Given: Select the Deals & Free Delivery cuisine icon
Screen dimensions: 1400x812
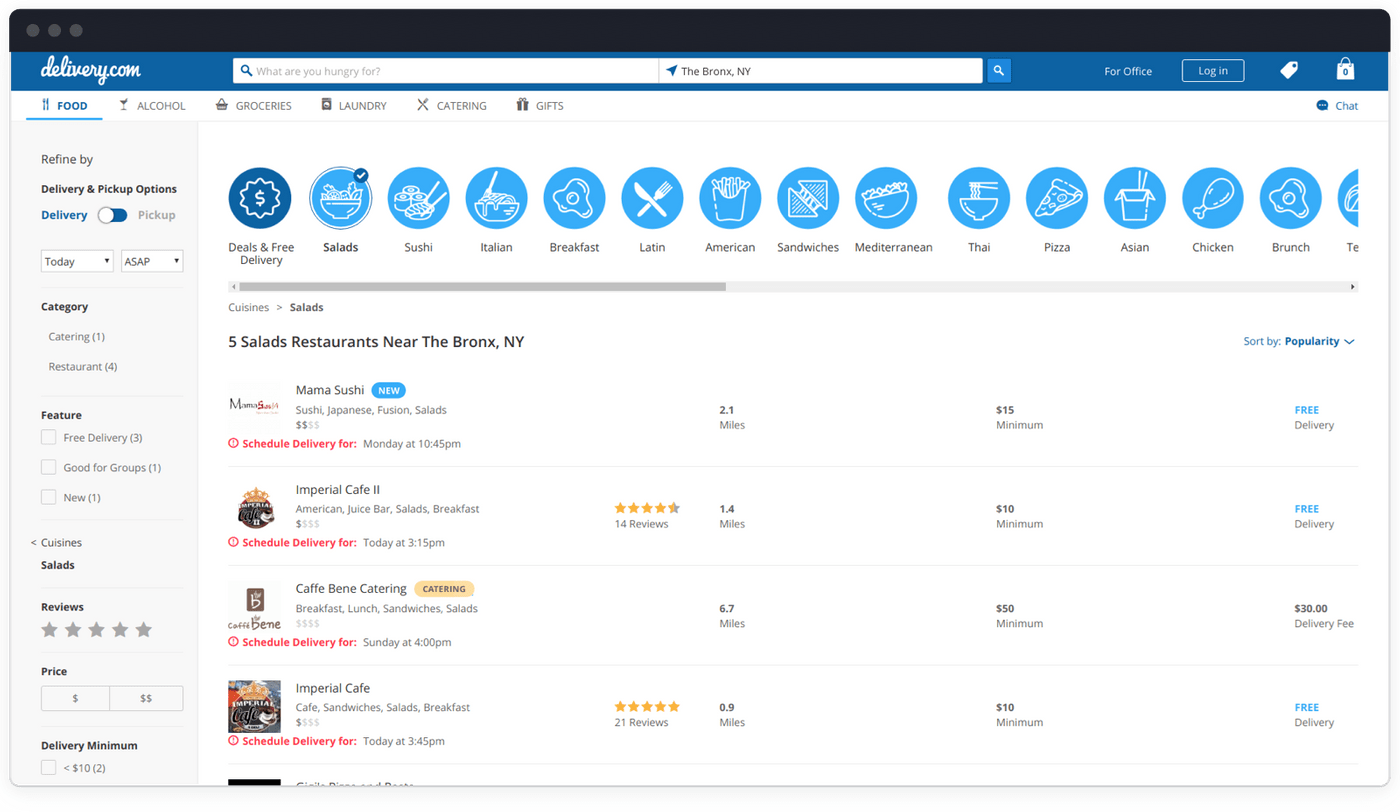Looking at the screenshot, I should coord(260,198).
